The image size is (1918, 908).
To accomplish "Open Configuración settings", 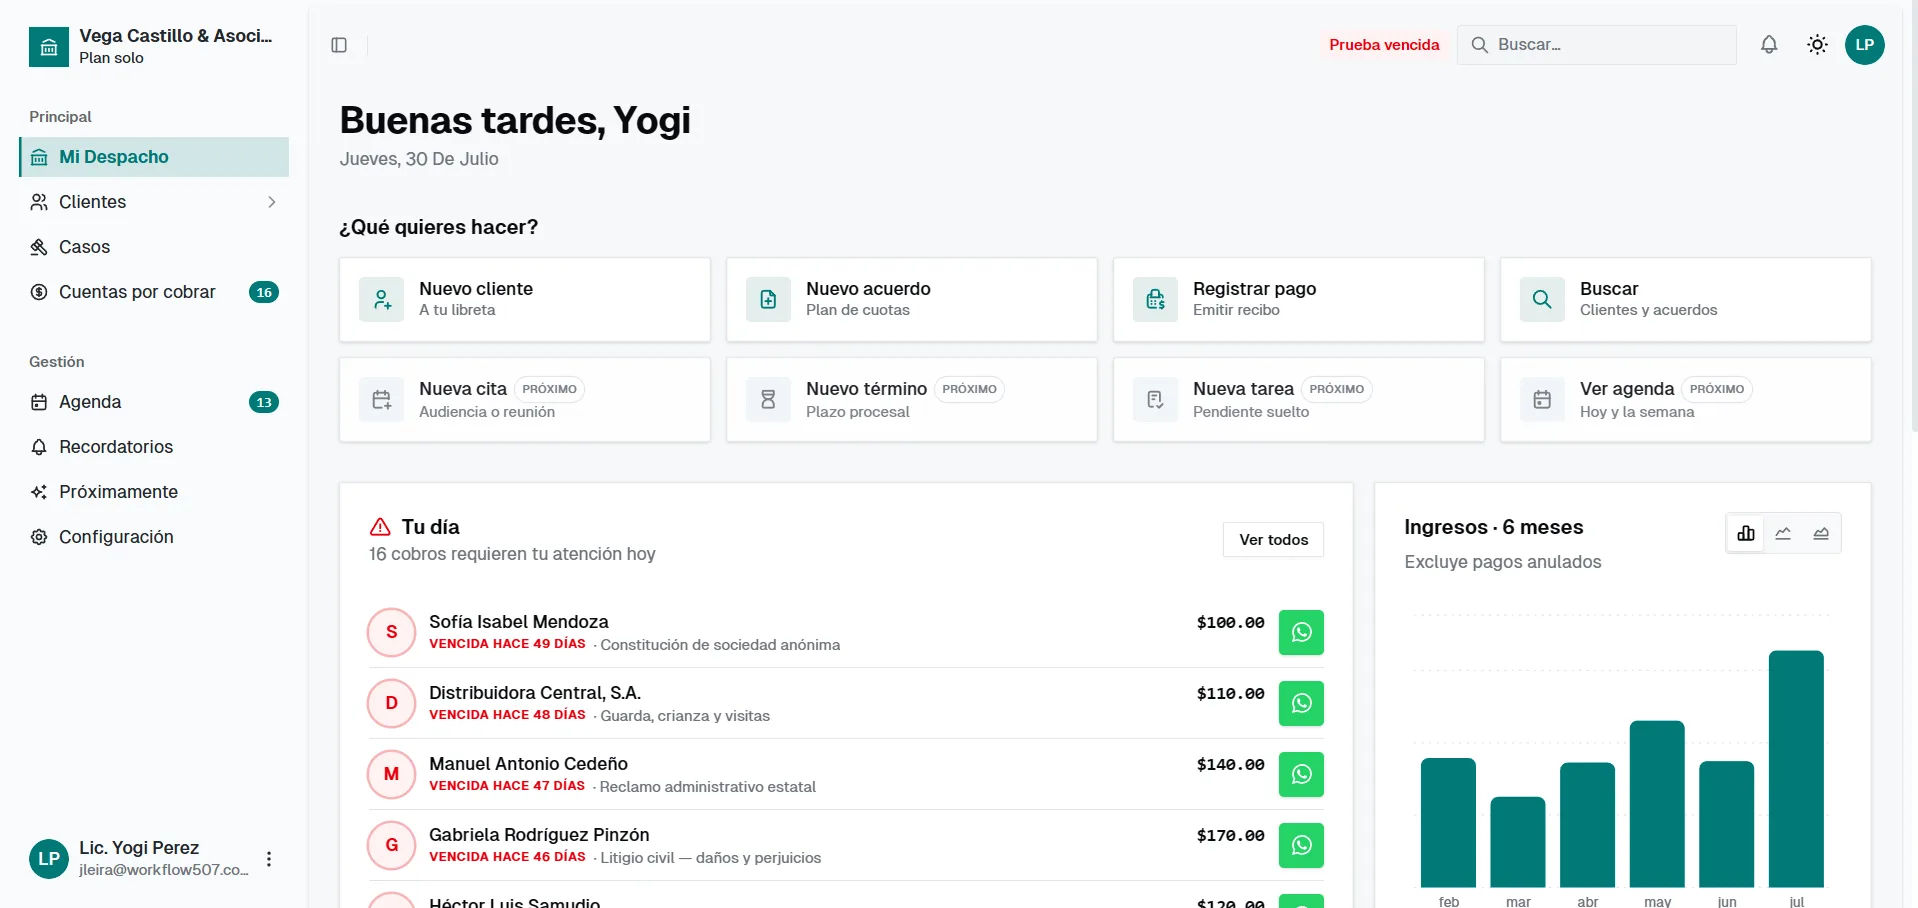I will (x=154, y=537).
